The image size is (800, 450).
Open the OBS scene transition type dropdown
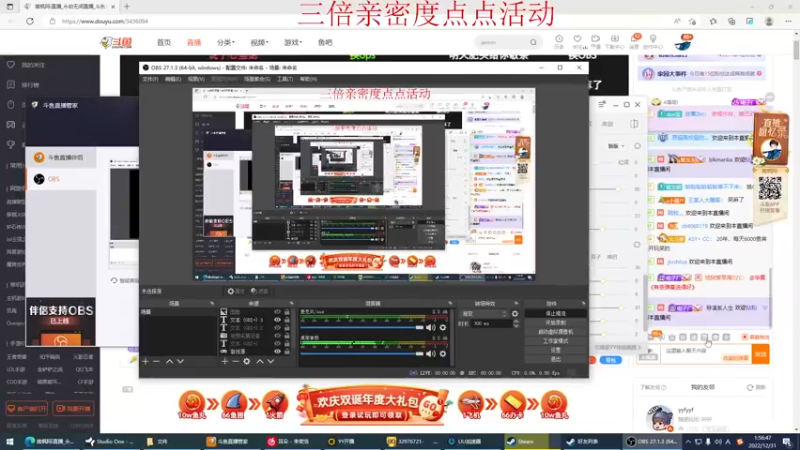pyautogui.click(x=484, y=314)
